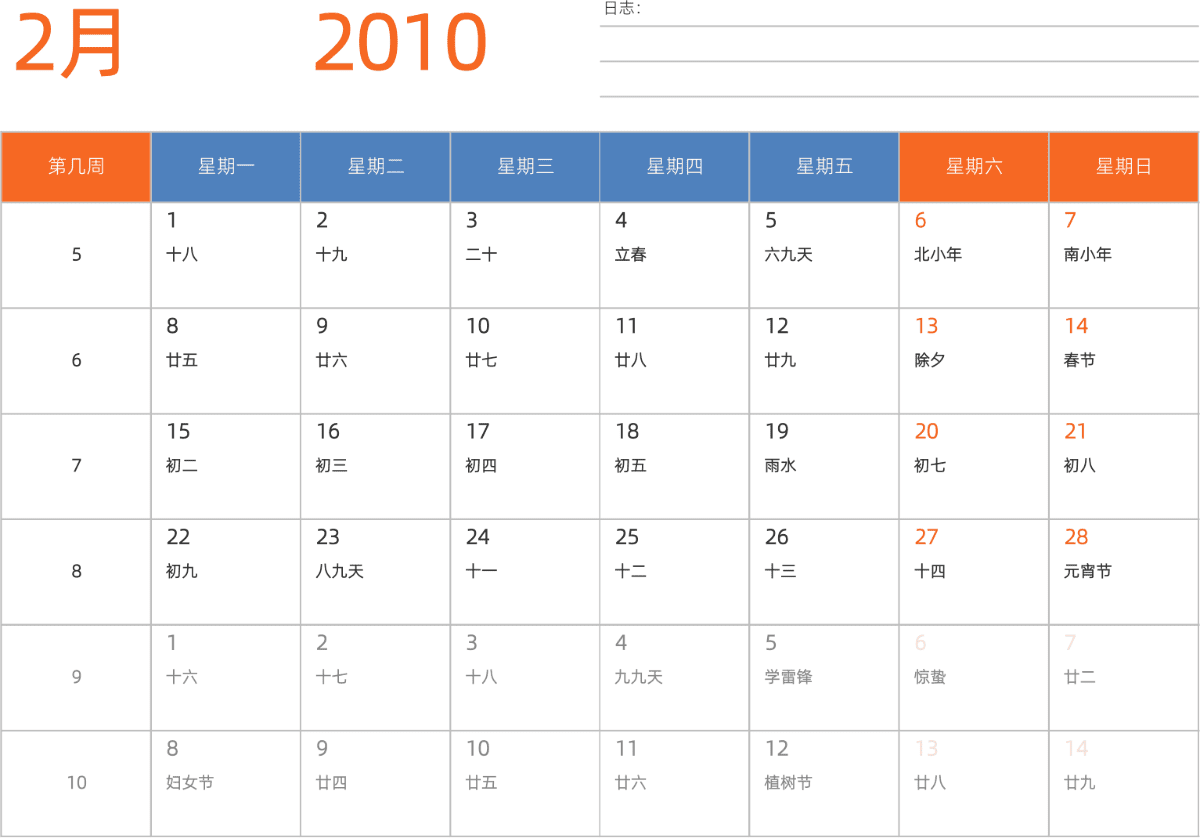
Task: Select date 24 labeled "十一"
Action: [525, 572]
